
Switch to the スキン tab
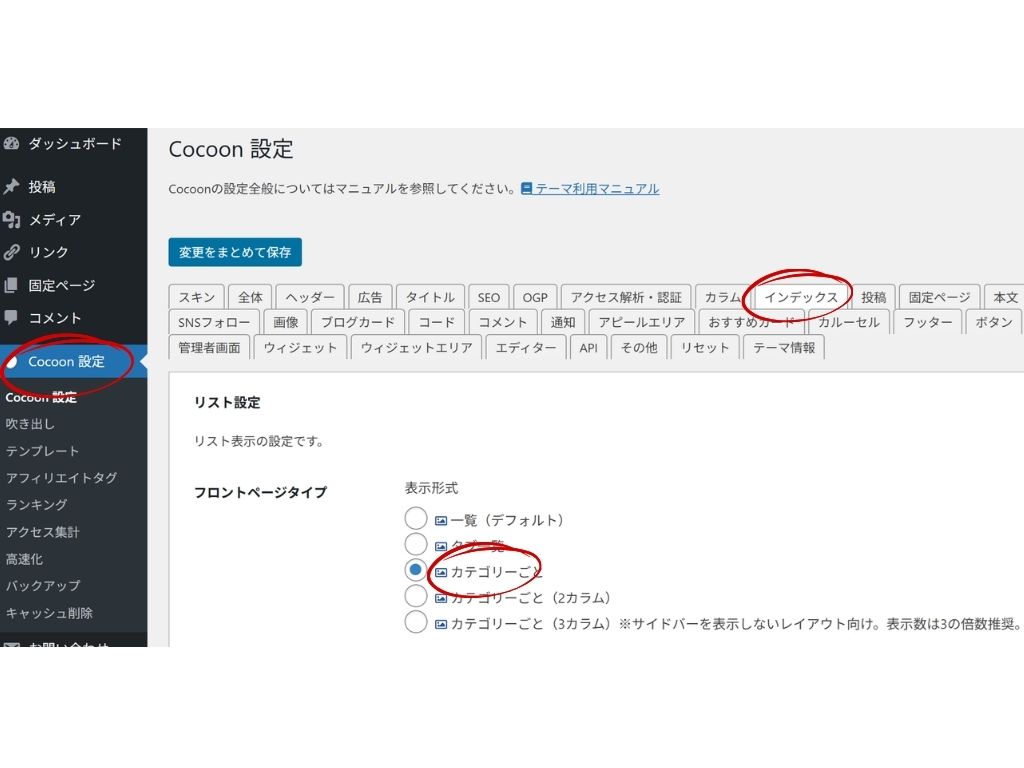(196, 297)
